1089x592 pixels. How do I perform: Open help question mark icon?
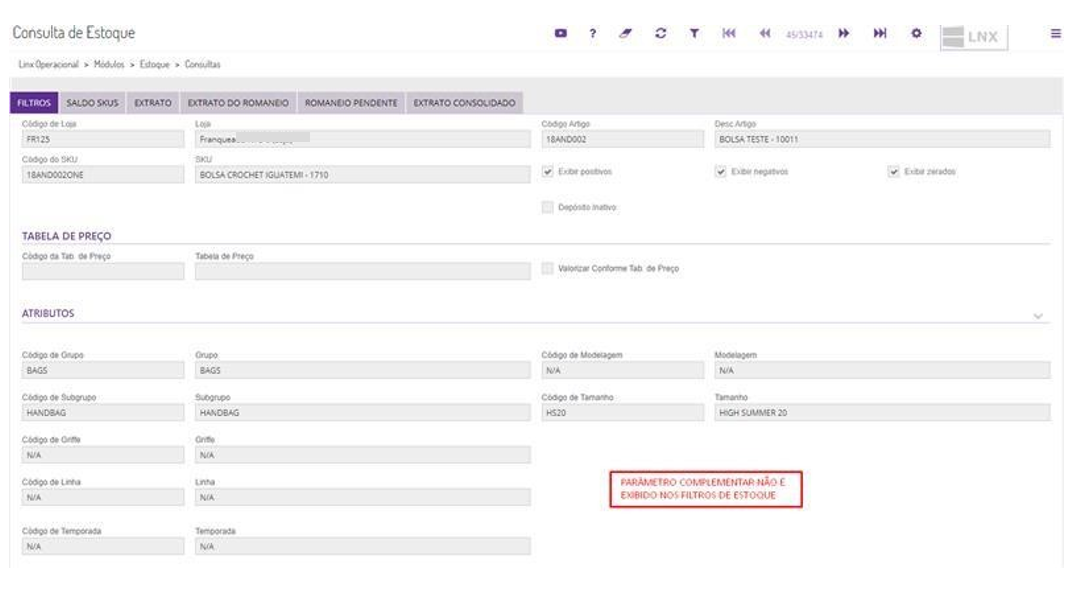tap(592, 33)
